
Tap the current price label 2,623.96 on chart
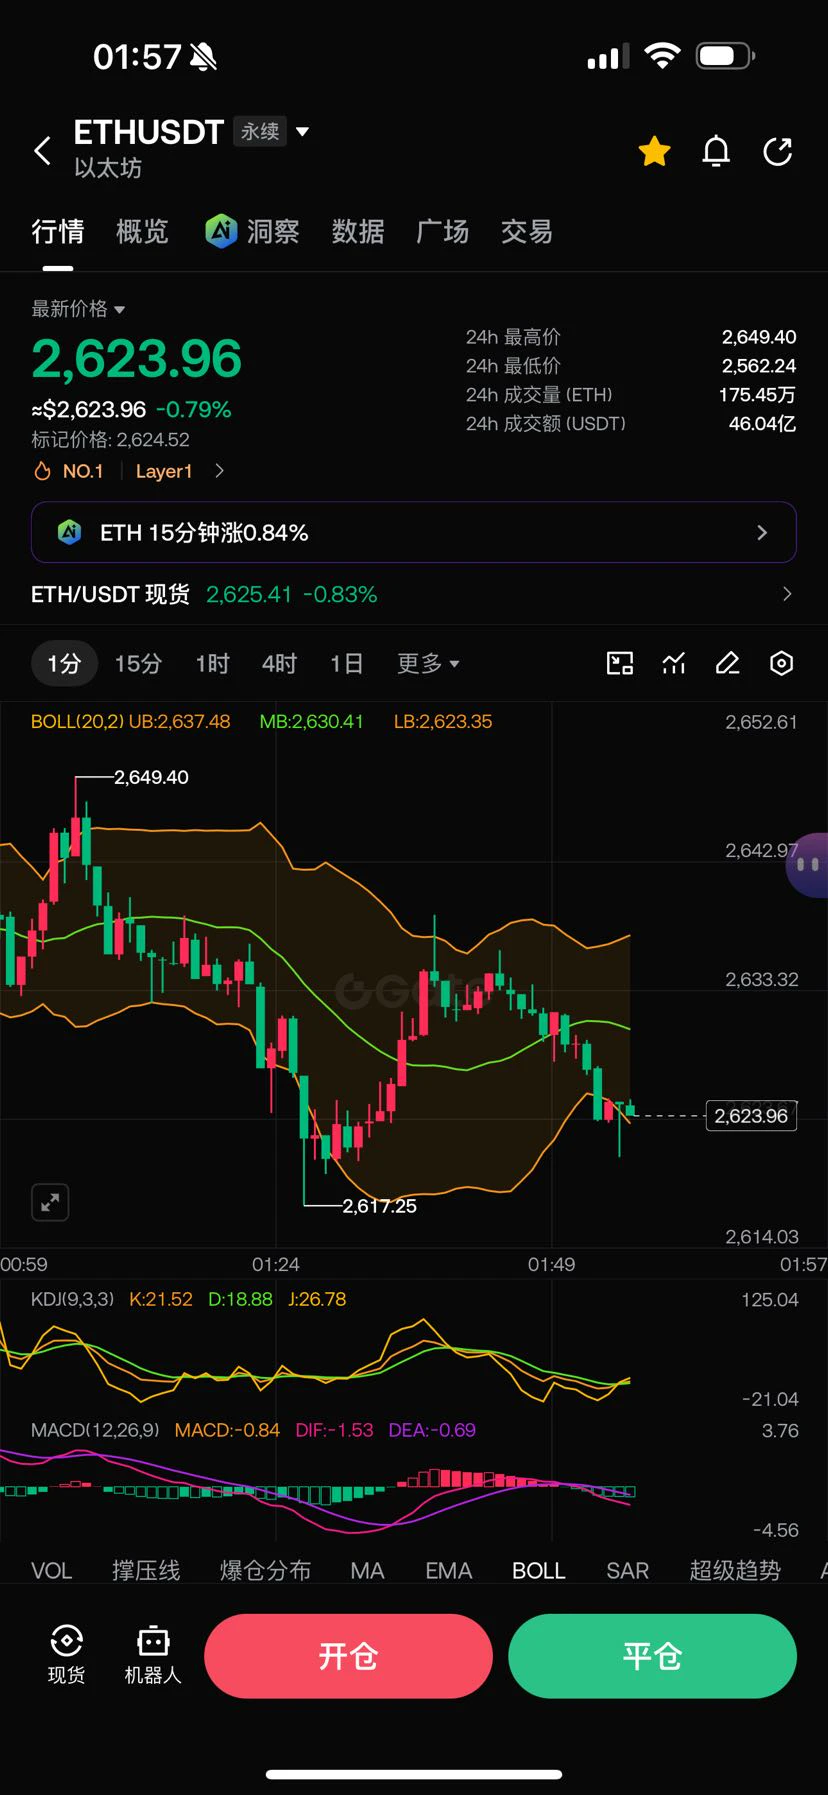[x=751, y=1115]
